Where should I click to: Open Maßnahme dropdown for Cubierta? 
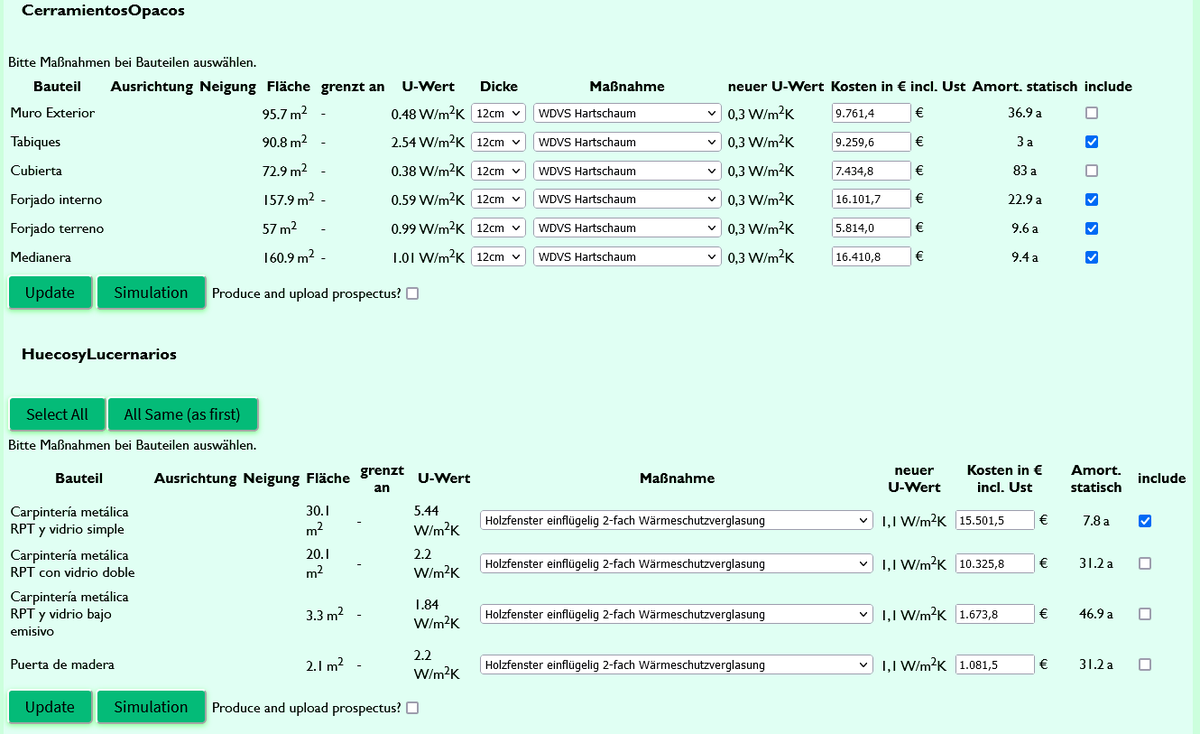[627, 170]
